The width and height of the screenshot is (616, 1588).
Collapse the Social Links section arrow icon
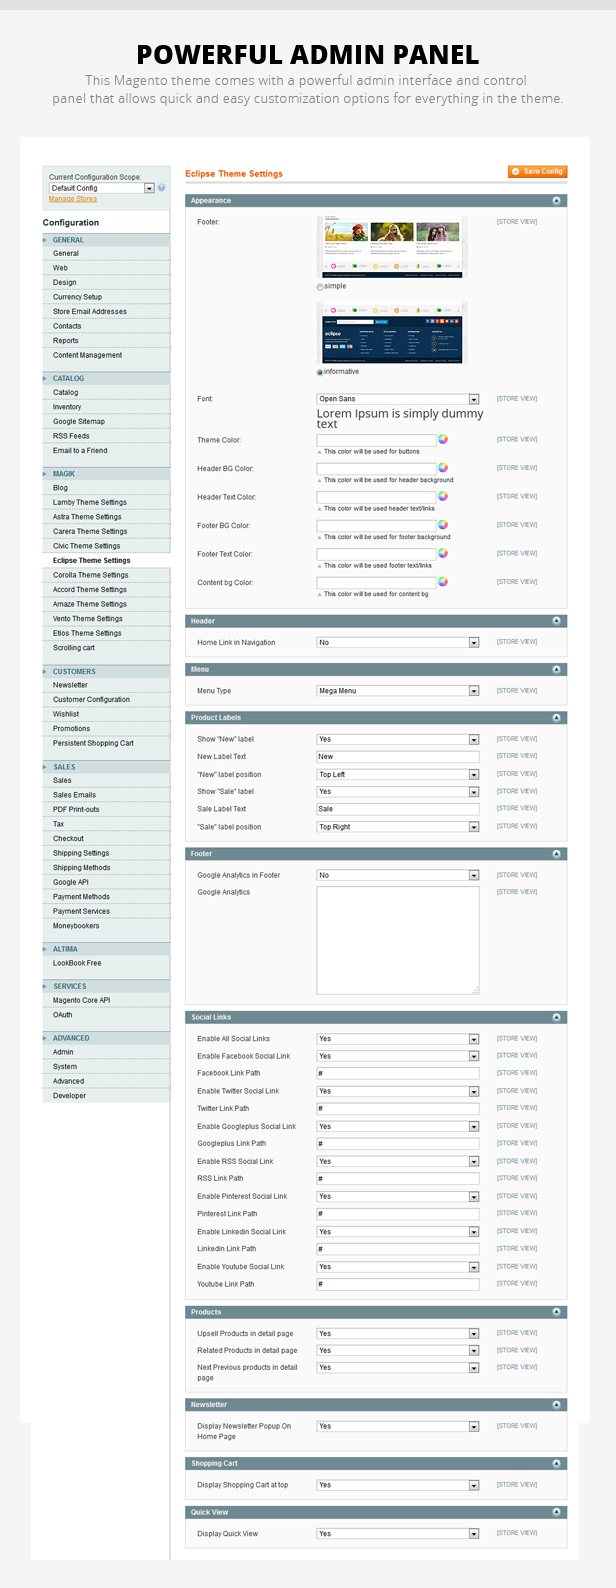click(x=557, y=1017)
